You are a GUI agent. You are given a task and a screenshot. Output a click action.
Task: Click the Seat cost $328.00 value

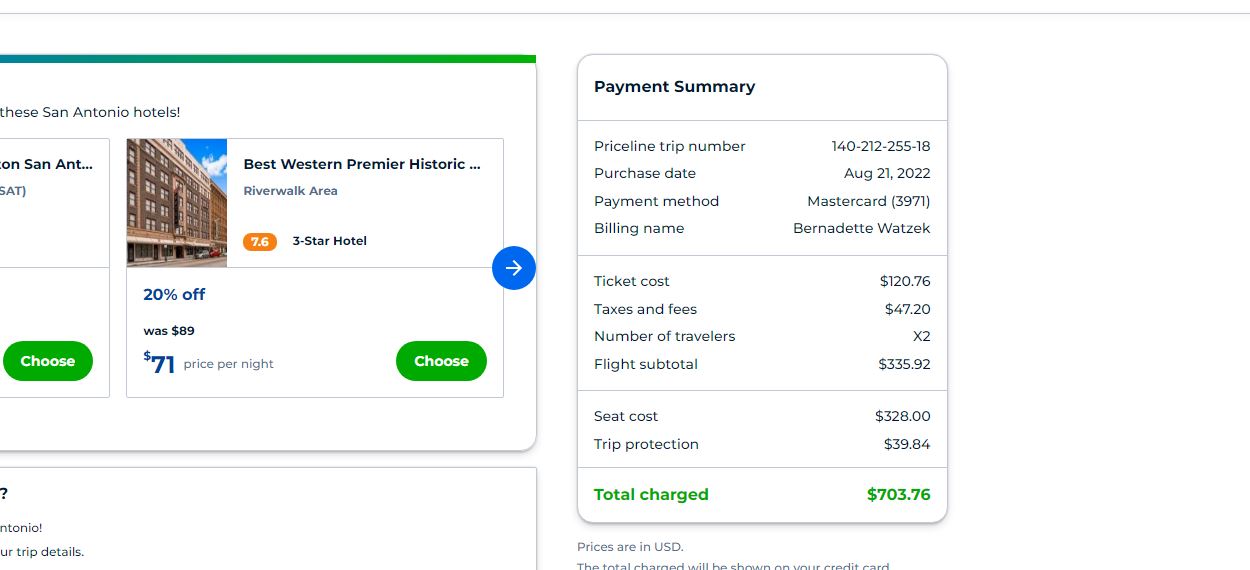pyautogui.click(x=902, y=416)
